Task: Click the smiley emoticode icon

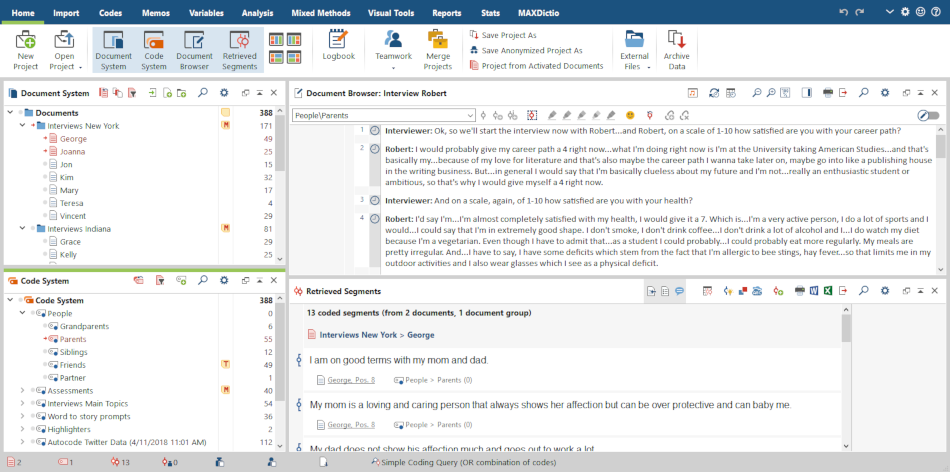Action: [630, 115]
